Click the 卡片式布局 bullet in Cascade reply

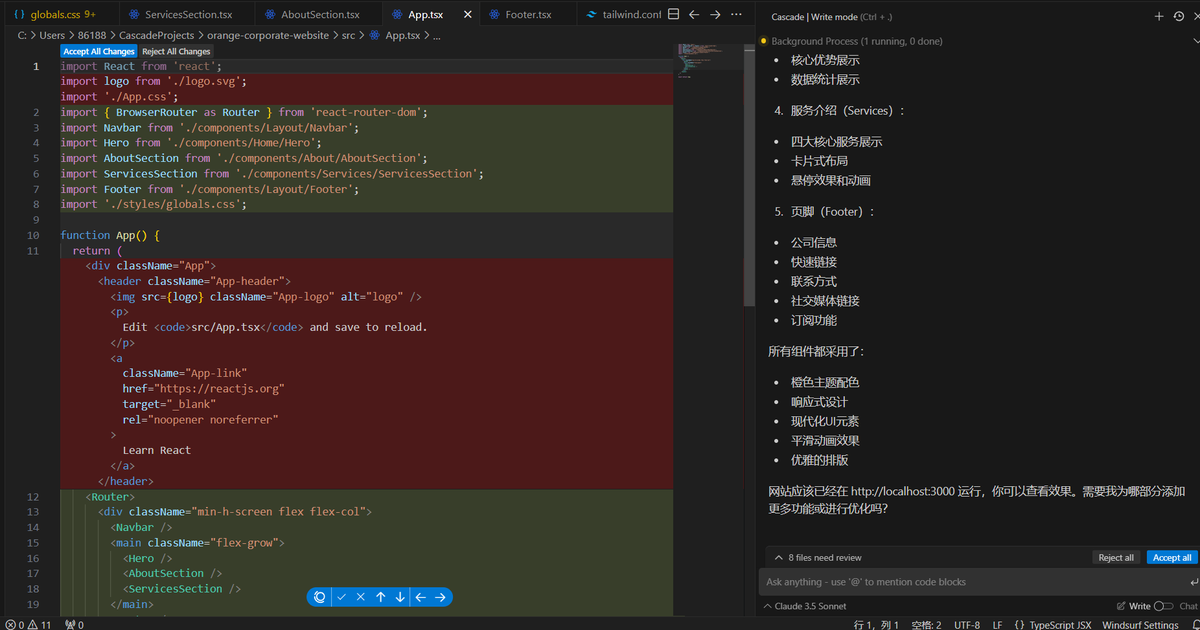click(819, 160)
